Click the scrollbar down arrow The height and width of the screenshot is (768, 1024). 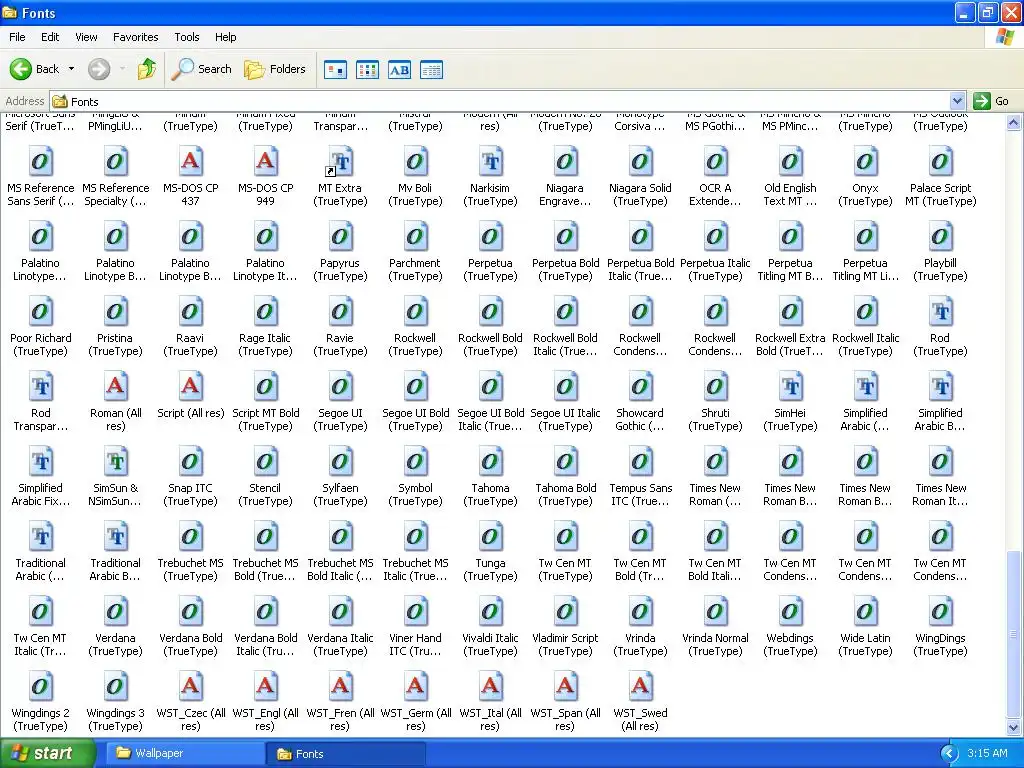pyautogui.click(x=1014, y=727)
